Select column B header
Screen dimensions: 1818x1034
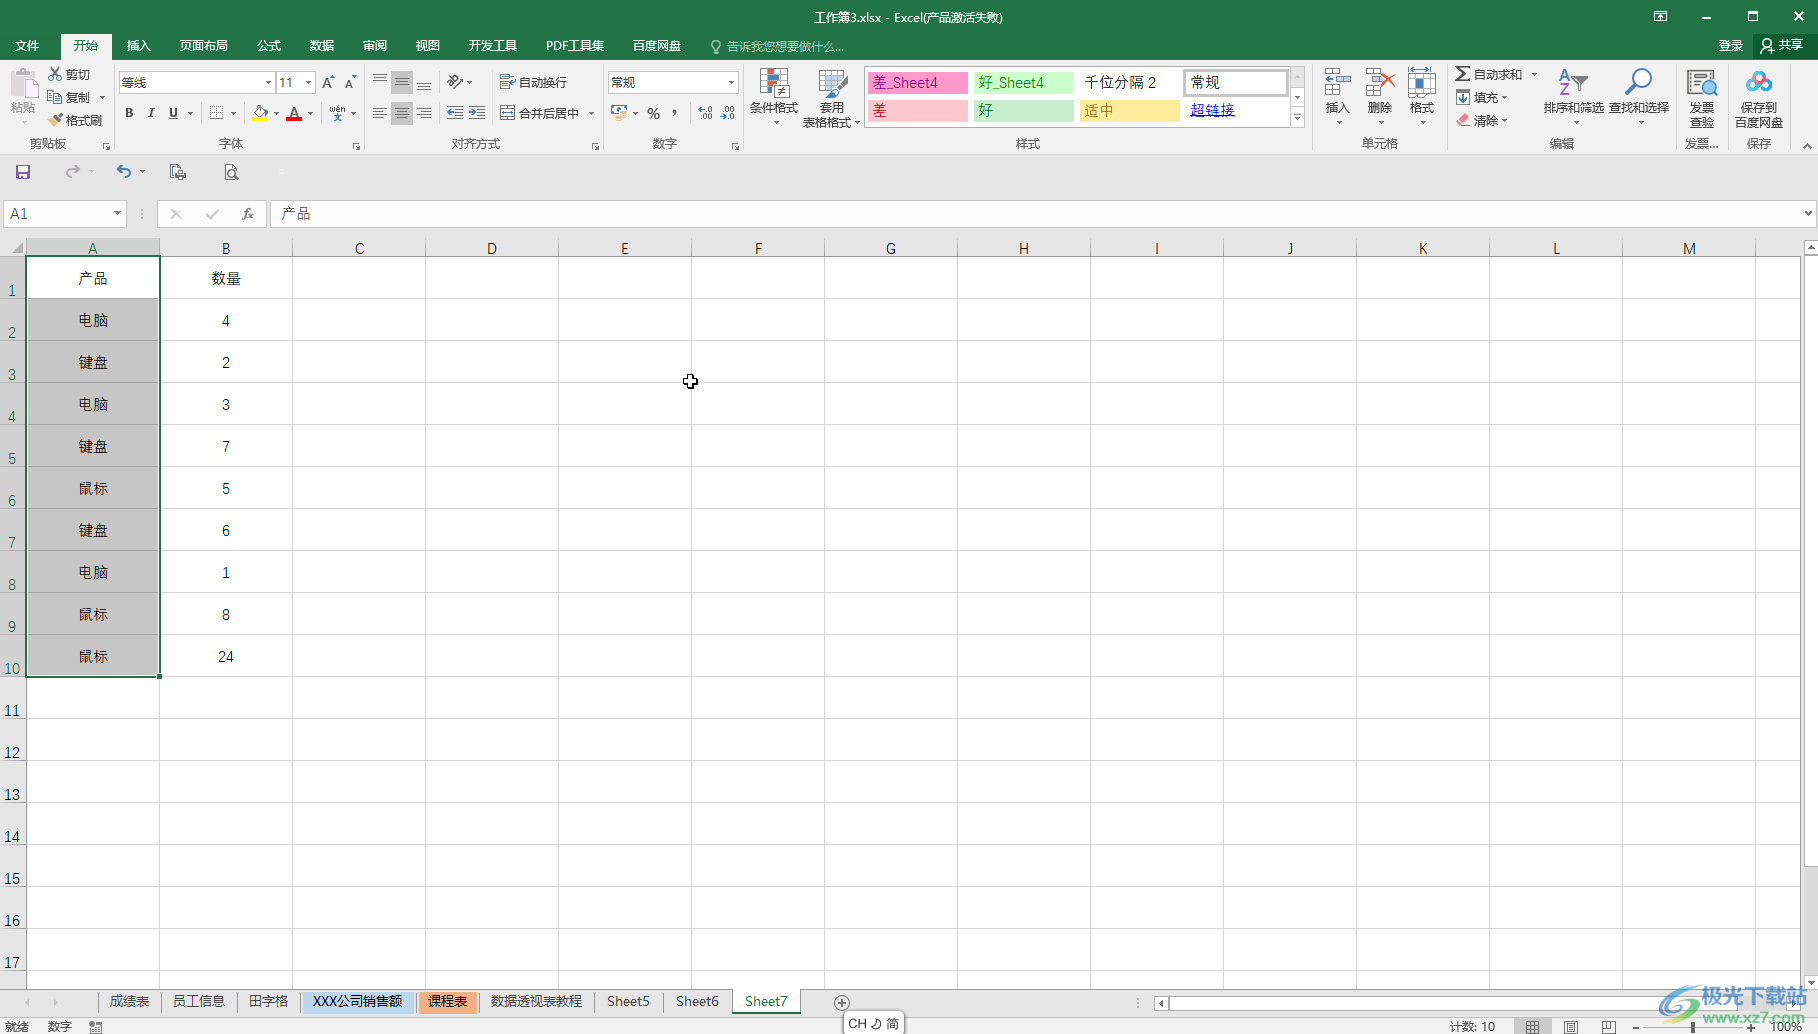[226, 248]
